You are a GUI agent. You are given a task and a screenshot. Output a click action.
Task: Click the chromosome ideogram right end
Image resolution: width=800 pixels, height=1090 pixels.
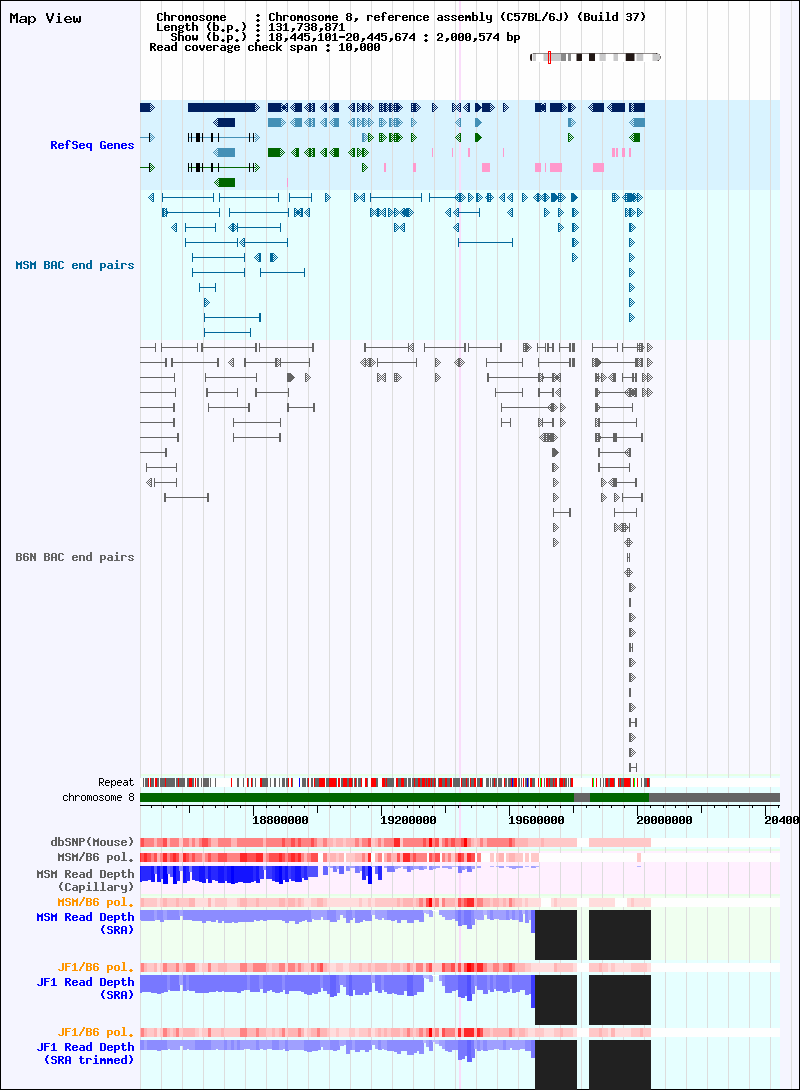657,57
